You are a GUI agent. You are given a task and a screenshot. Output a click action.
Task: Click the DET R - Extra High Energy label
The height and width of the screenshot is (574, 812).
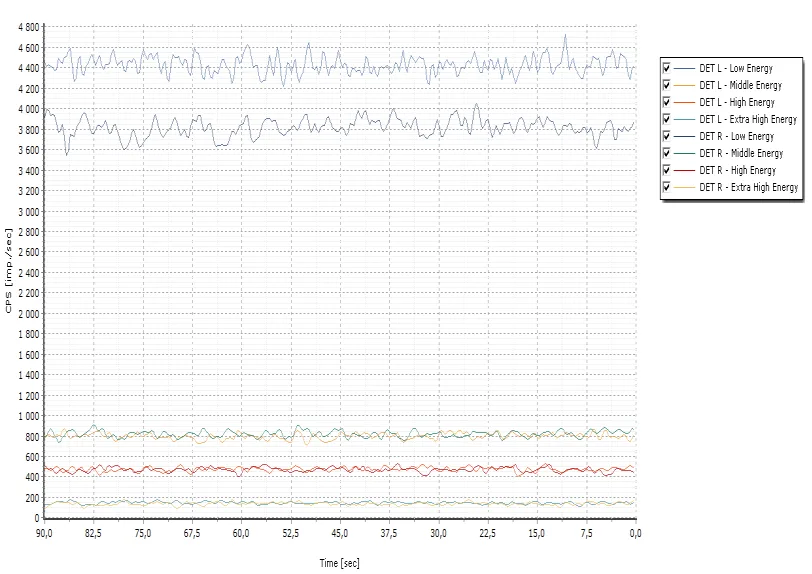(x=749, y=188)
